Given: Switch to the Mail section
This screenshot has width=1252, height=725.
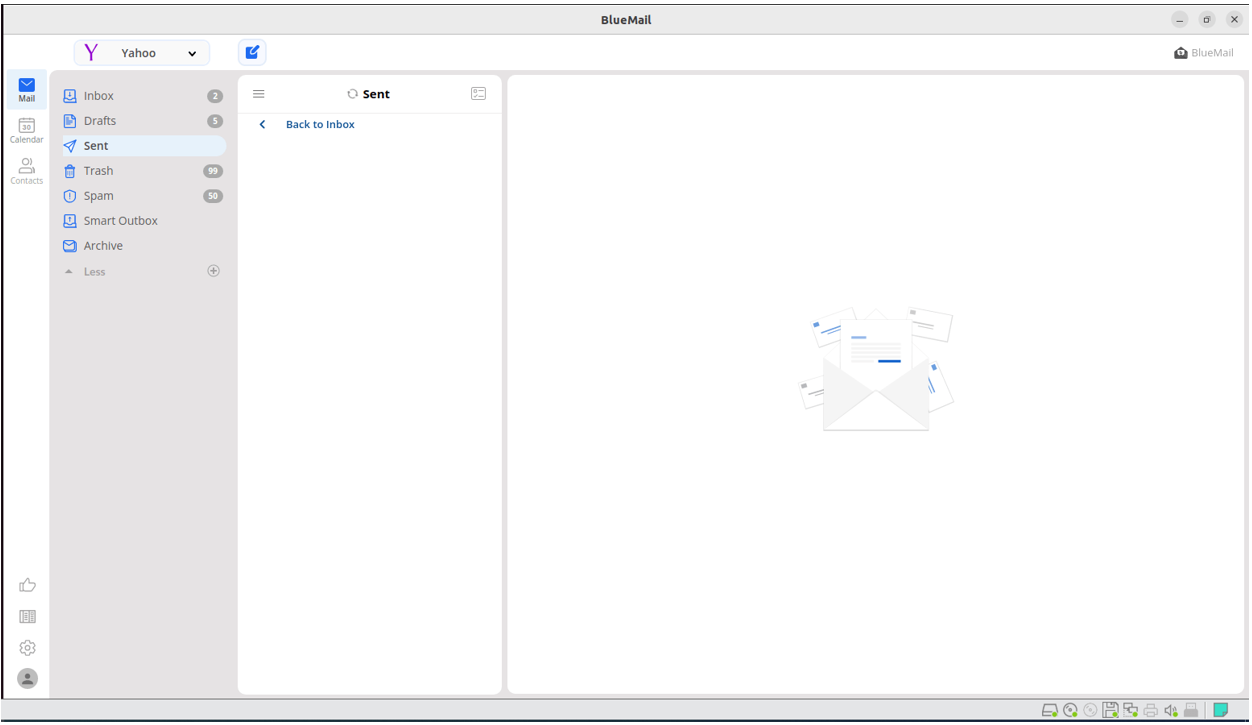Looking at the screenshot, I should (27, 90).
